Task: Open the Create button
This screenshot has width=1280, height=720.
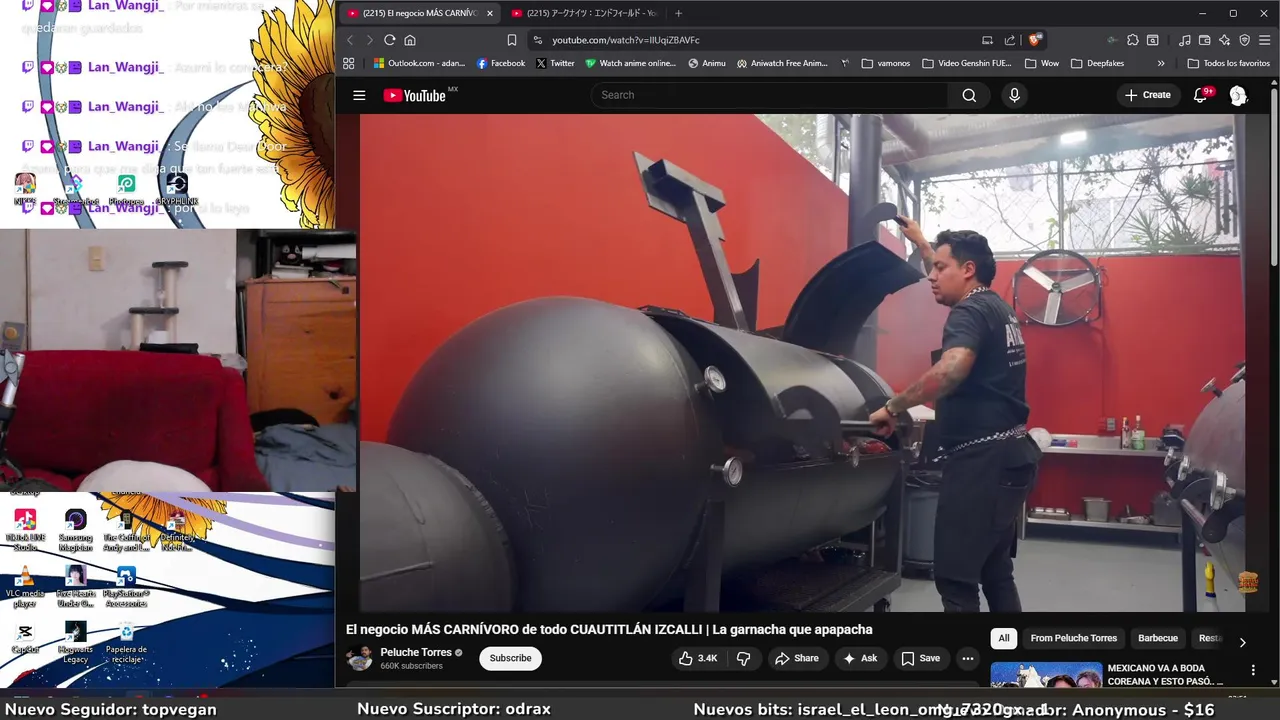Action: click(x=1147, y=95)
